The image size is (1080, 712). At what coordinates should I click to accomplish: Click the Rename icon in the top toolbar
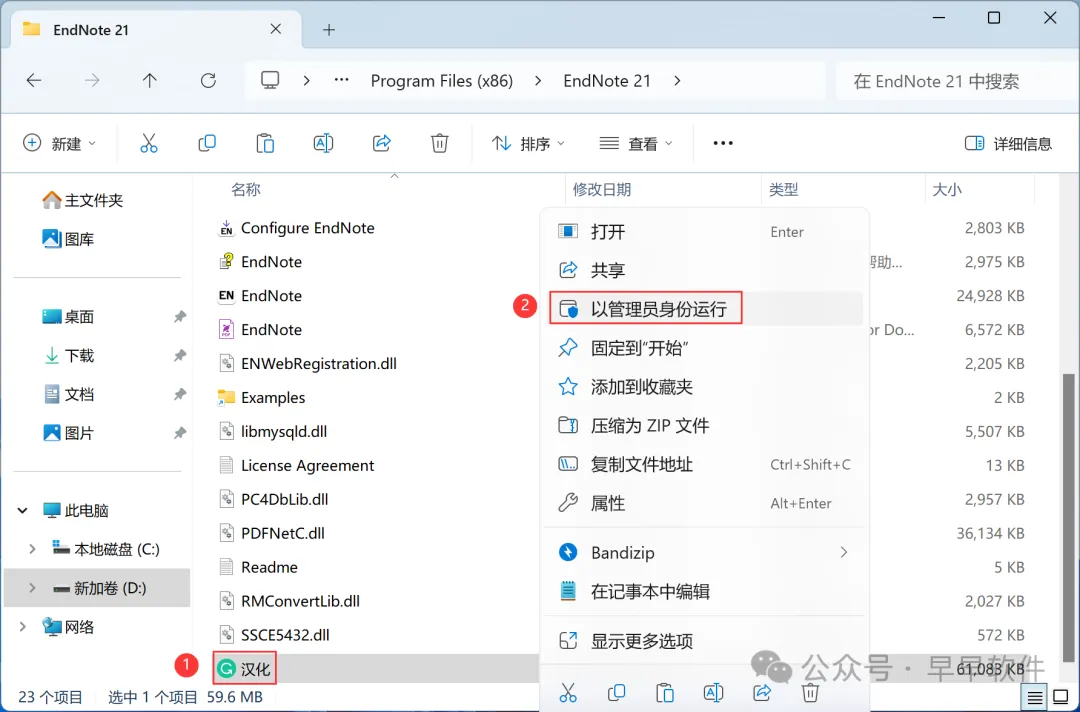coord(323,143)
